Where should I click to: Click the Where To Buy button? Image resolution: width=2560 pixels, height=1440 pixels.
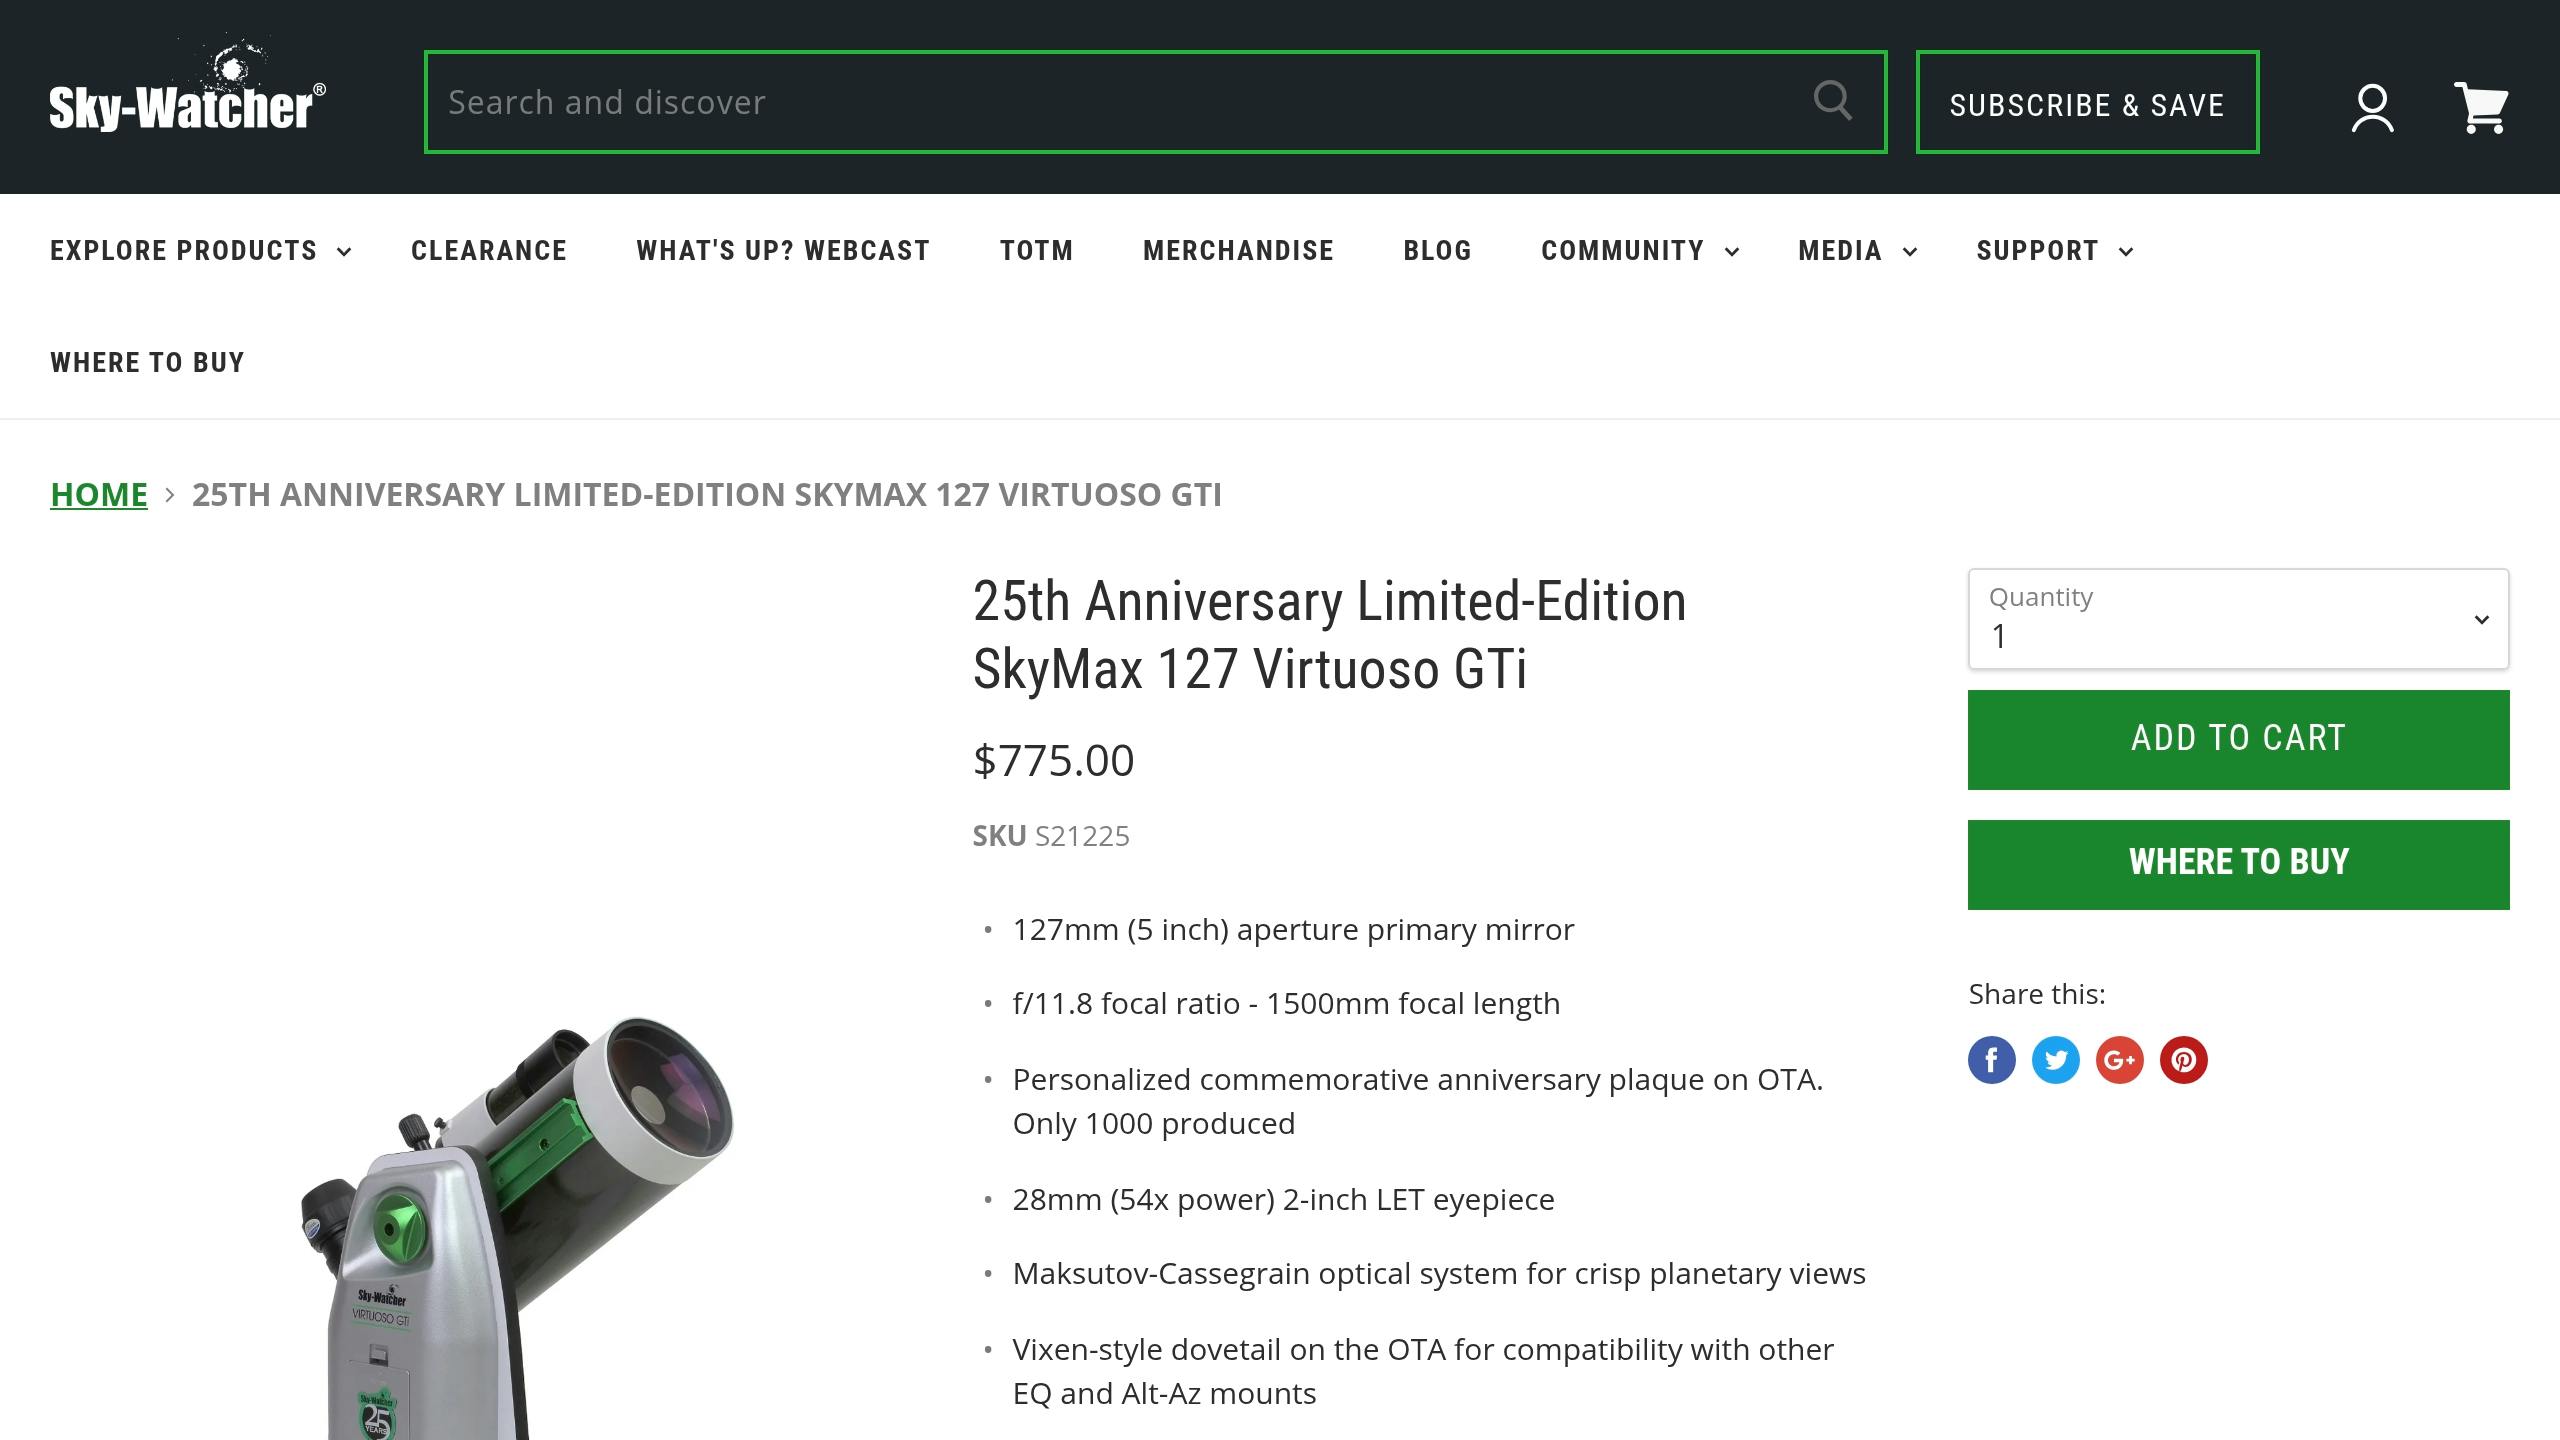click(x=2238, y=863)
